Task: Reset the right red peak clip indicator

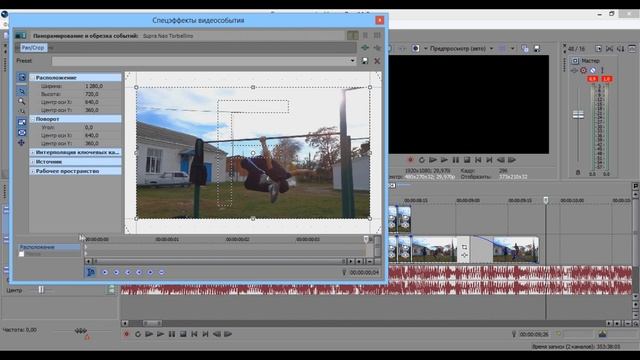Action: point(607,79)
